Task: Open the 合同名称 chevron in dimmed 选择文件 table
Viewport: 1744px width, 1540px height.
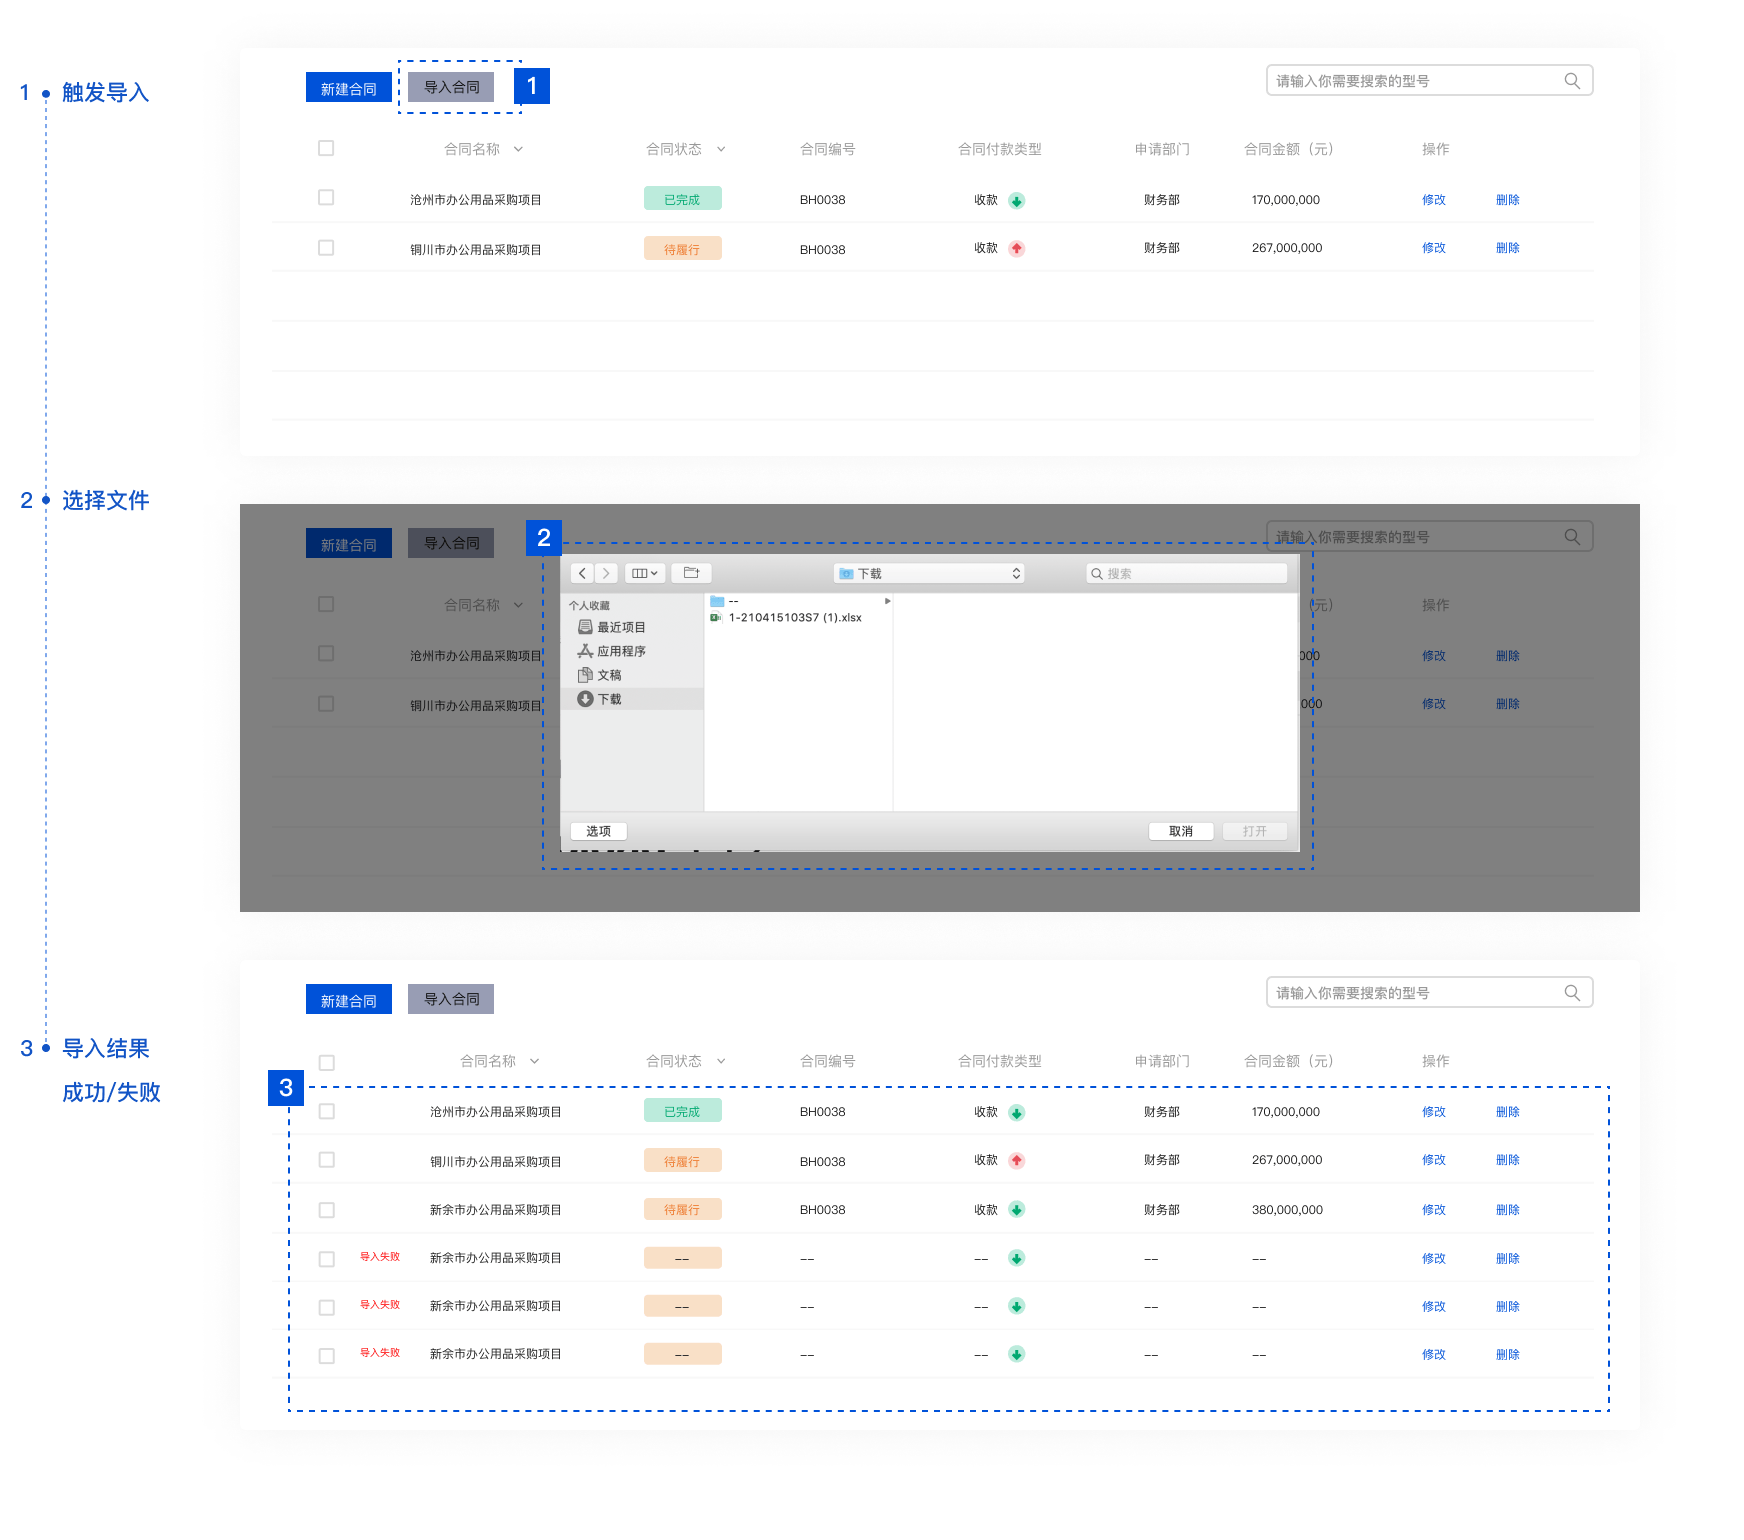Action: coord(518,605)
